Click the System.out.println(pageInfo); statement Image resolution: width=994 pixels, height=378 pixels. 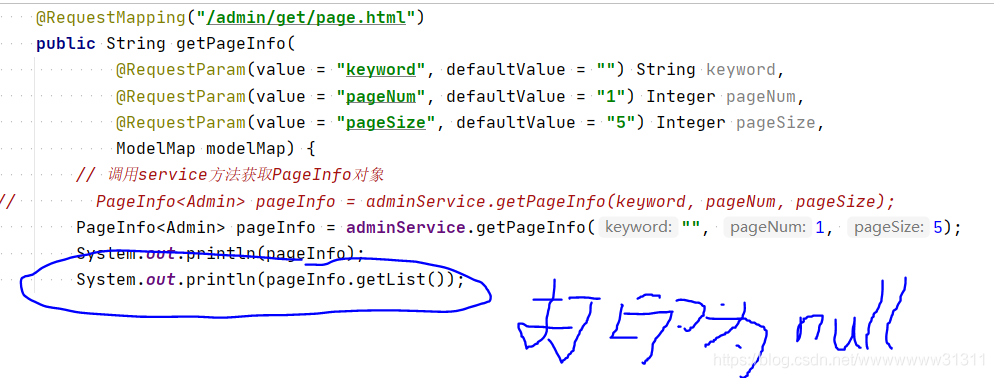[x=221, y=254]
